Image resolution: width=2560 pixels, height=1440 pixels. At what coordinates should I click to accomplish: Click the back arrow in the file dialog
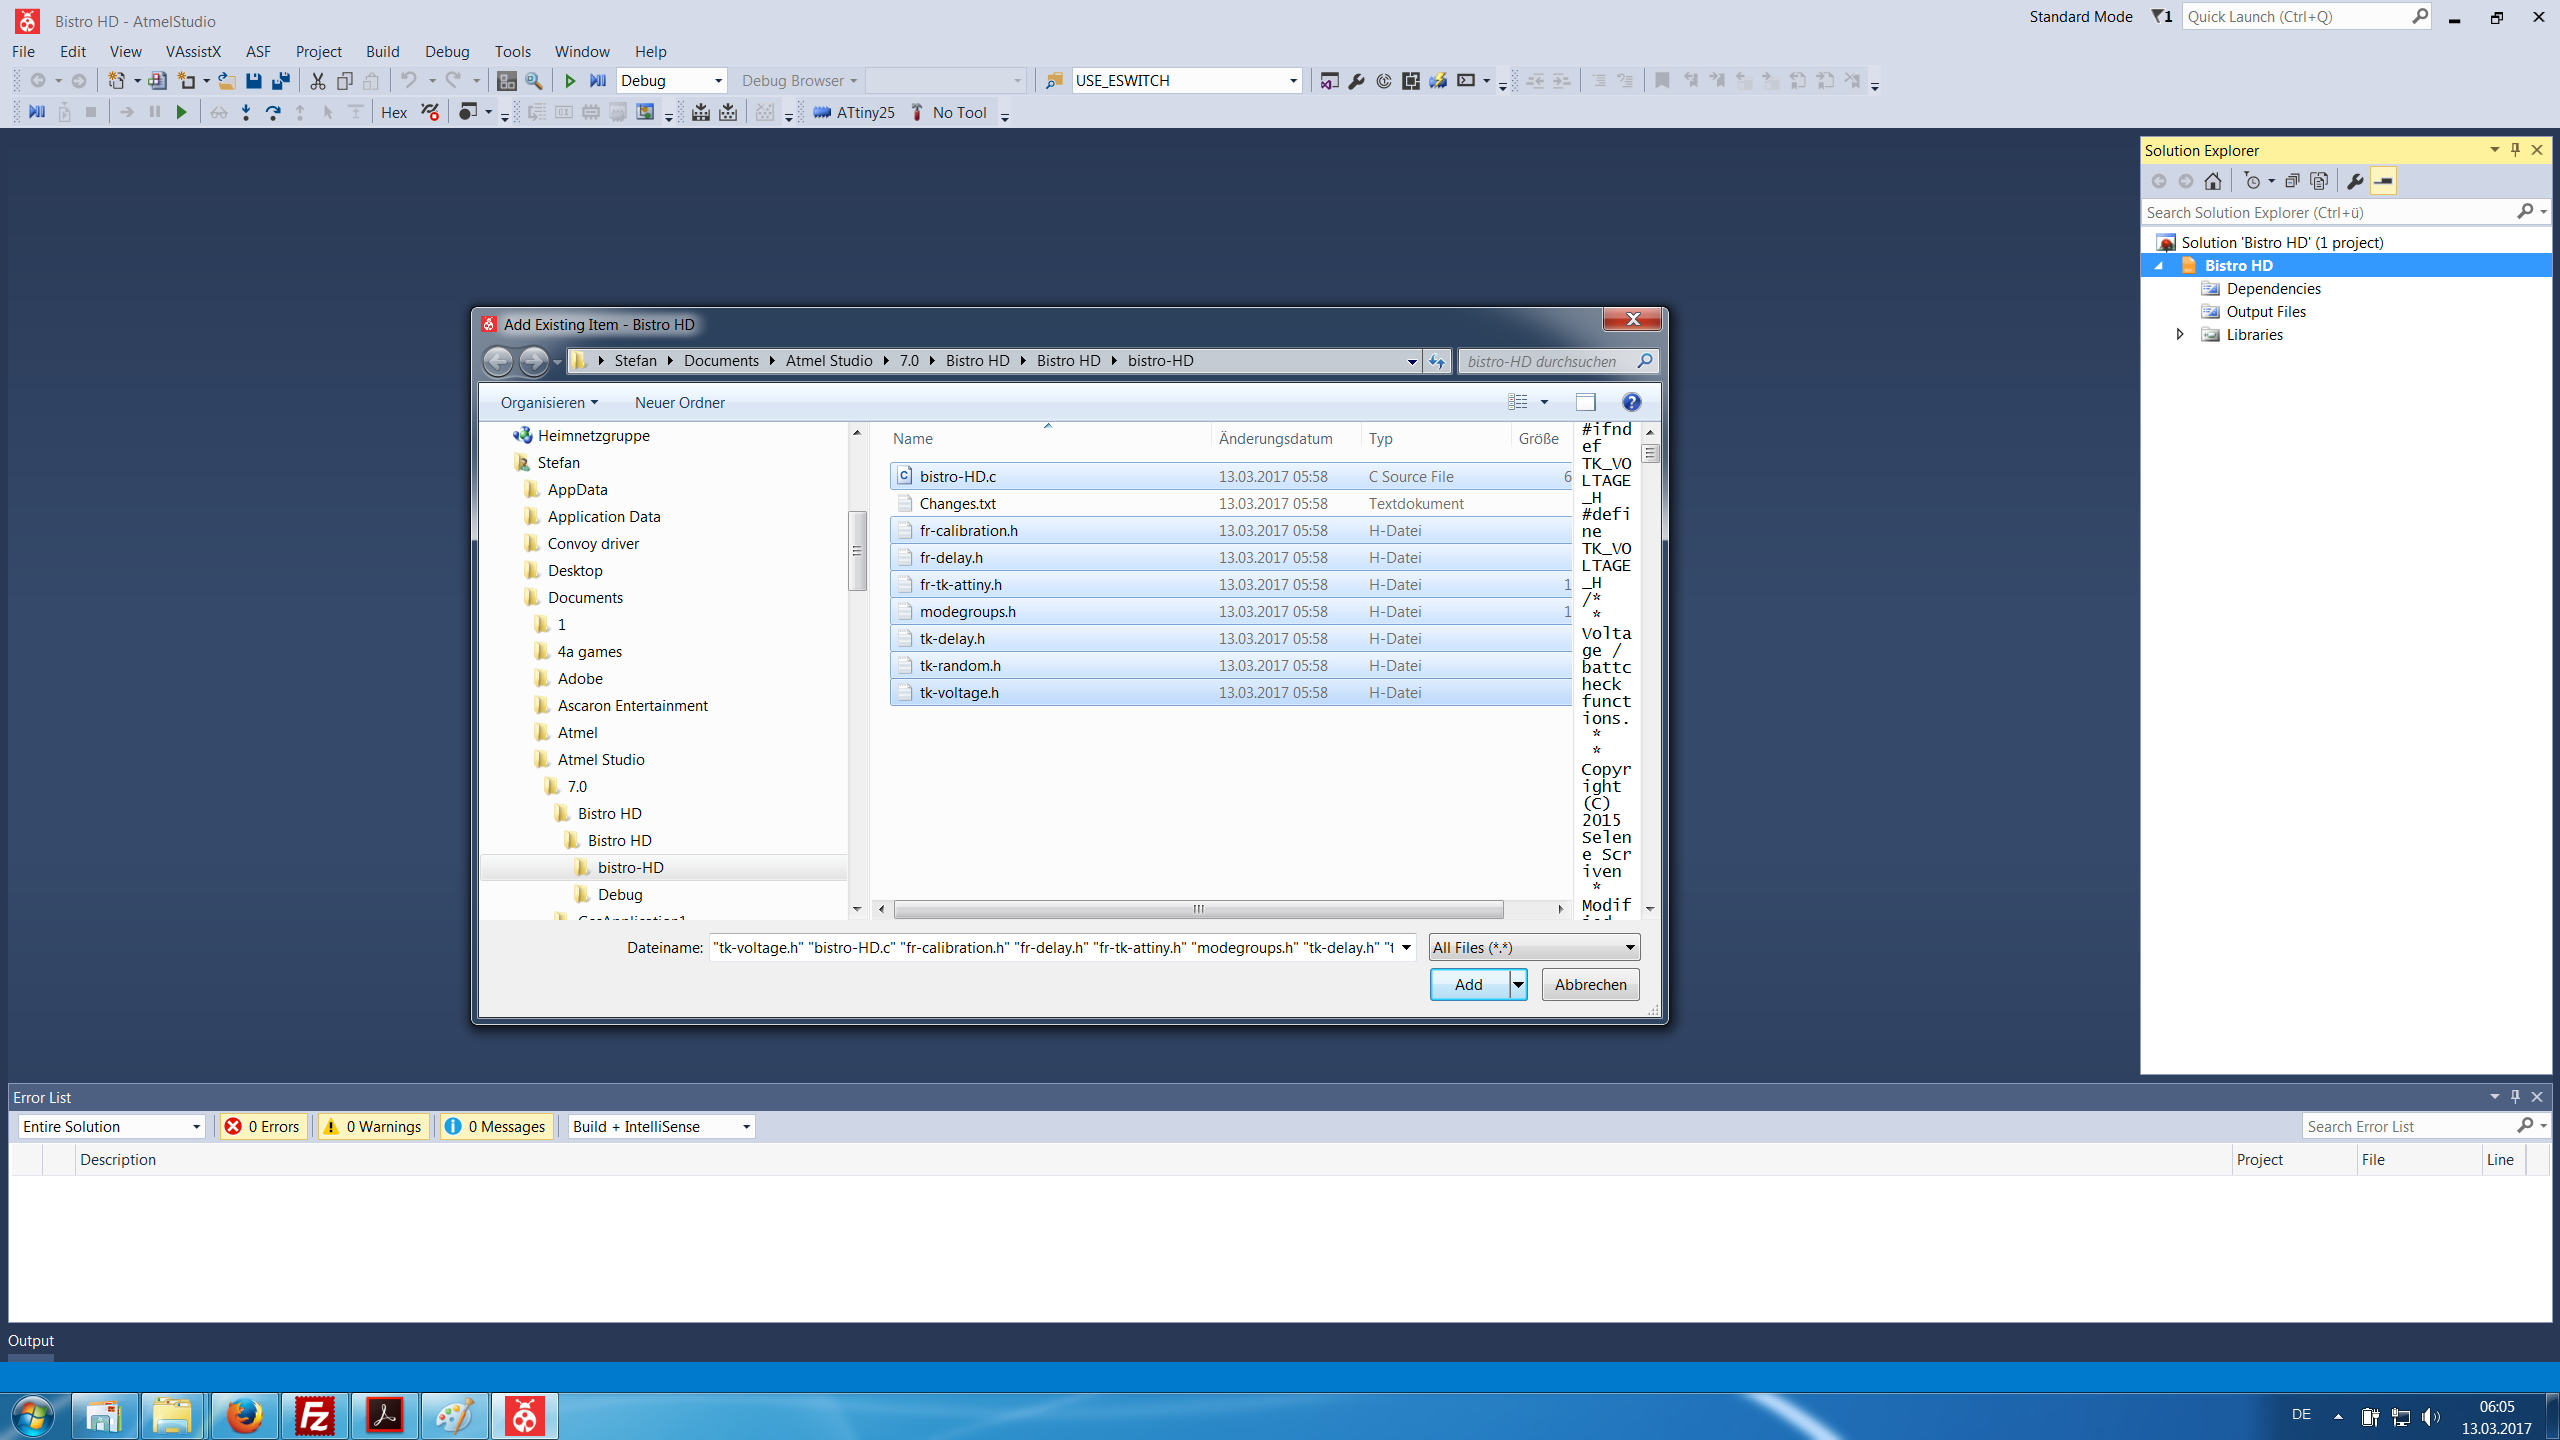tap(497, 361)
